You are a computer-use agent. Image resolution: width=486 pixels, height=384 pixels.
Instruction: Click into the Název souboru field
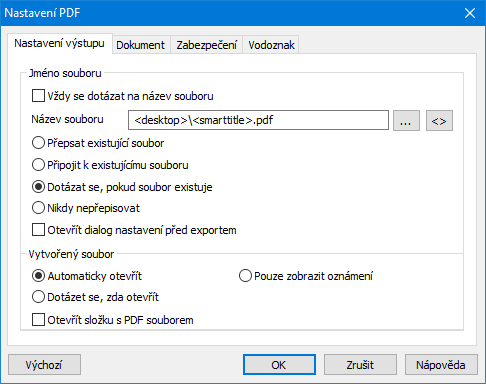pos(258,120)
